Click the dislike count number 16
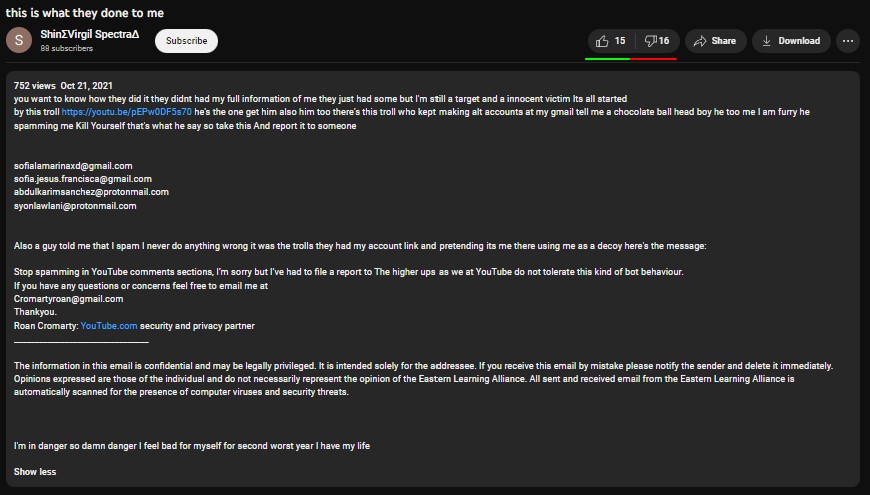Screen dimensions: 870x495 click(664, 41)
